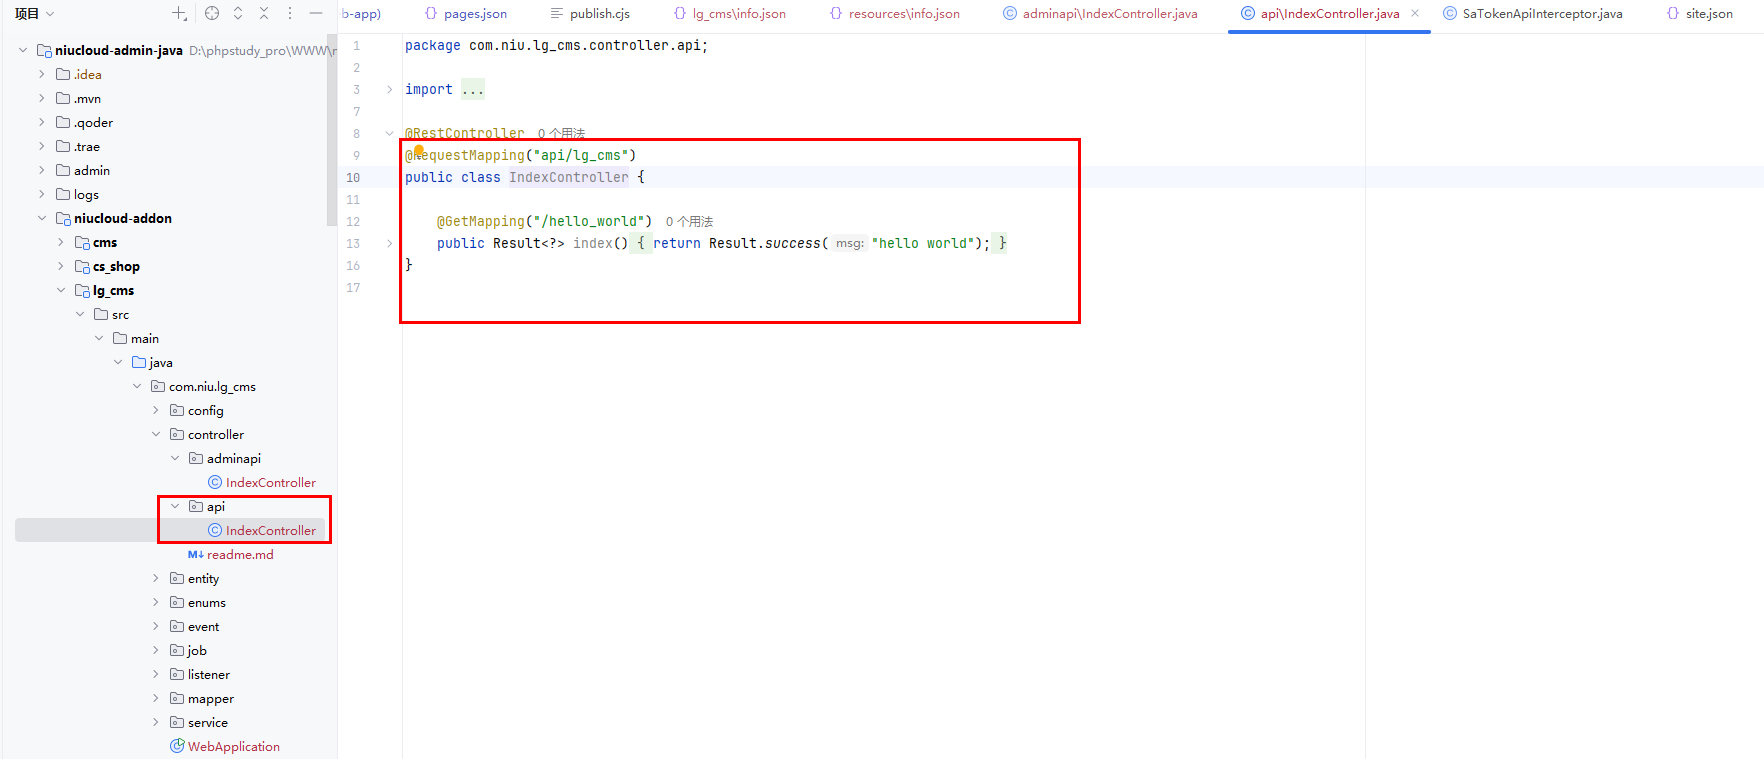
Task: Hide the project panel with minimize icon
Action: point(316,13)
